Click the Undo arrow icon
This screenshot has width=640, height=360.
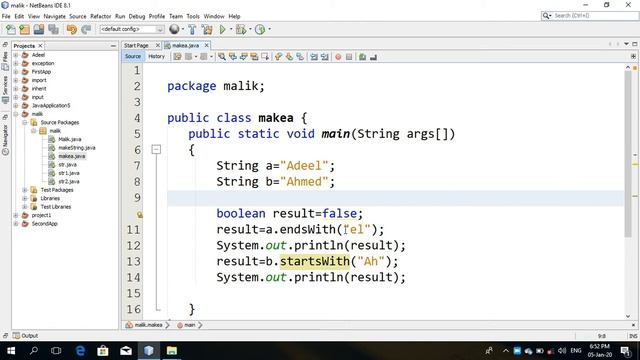pos(72,29)
